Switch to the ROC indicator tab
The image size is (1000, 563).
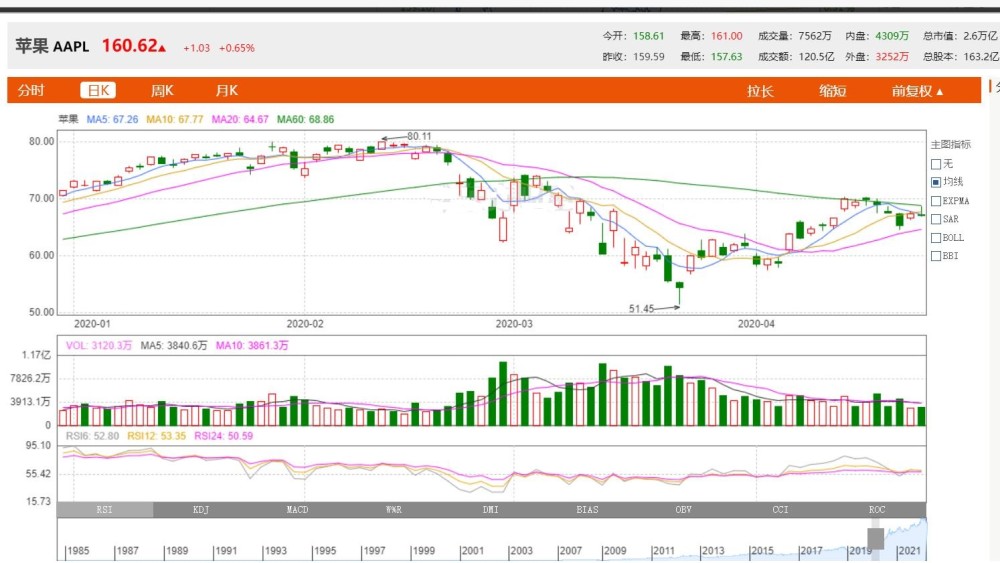877,509
